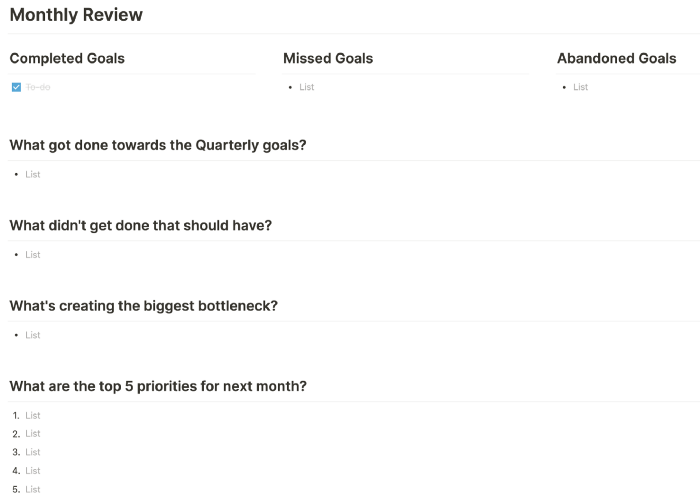Viewport: 700px width, 504px height.
Task: Click numbered list item 5
Action: (33, 490)
